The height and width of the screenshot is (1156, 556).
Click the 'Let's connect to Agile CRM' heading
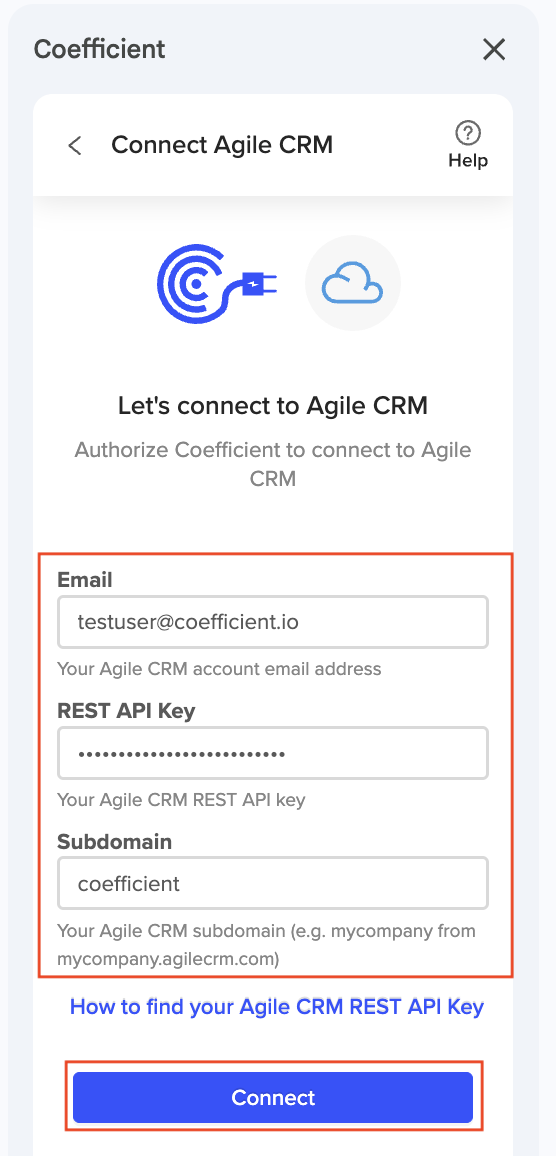(273, 405)
